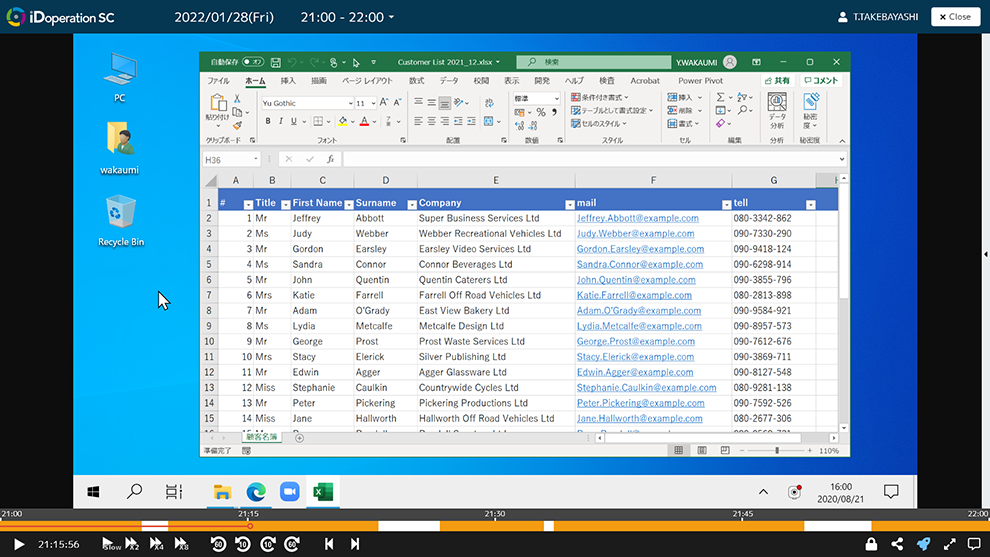Image resolution: width=990 pixels, height=557 pixels.
Task: Apply the red font color
Action: pos(364,121)
